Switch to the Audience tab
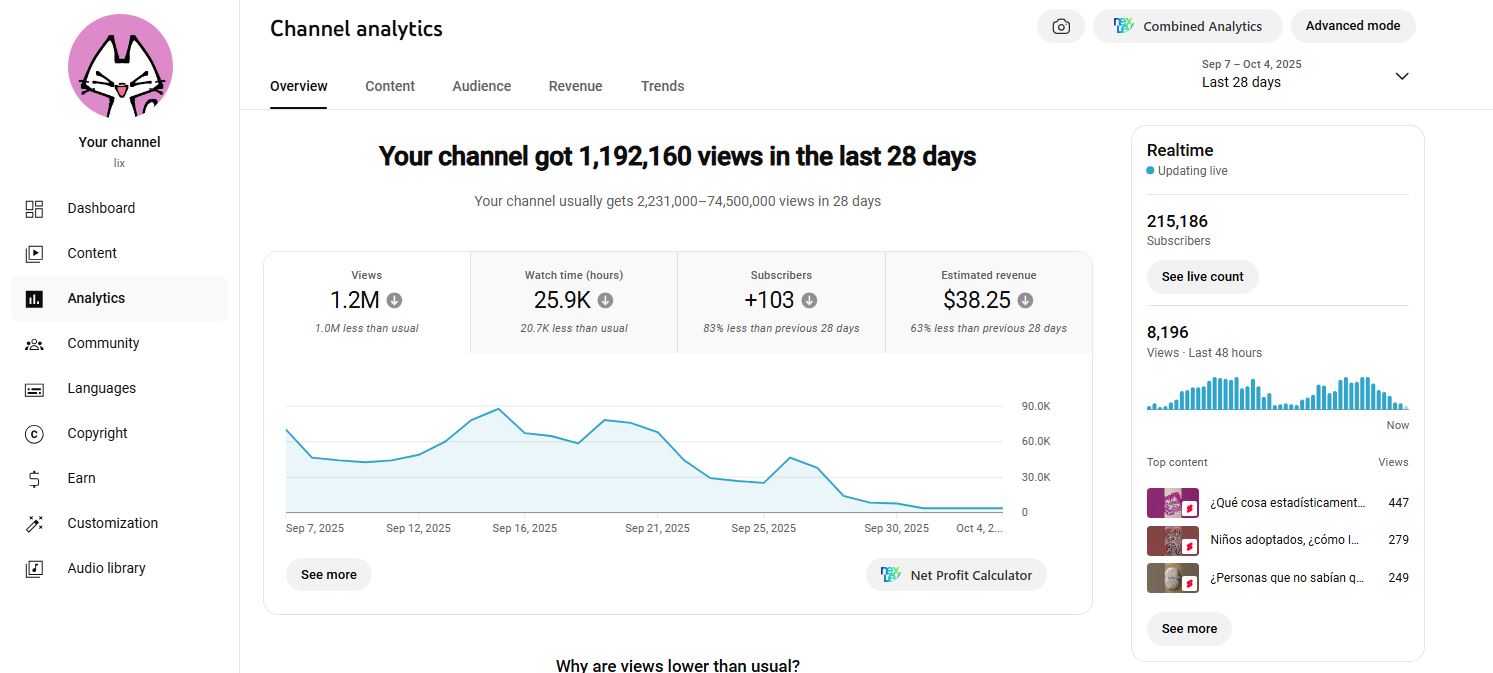Screen dimensions: 1493x673 [x=481, y=86]
